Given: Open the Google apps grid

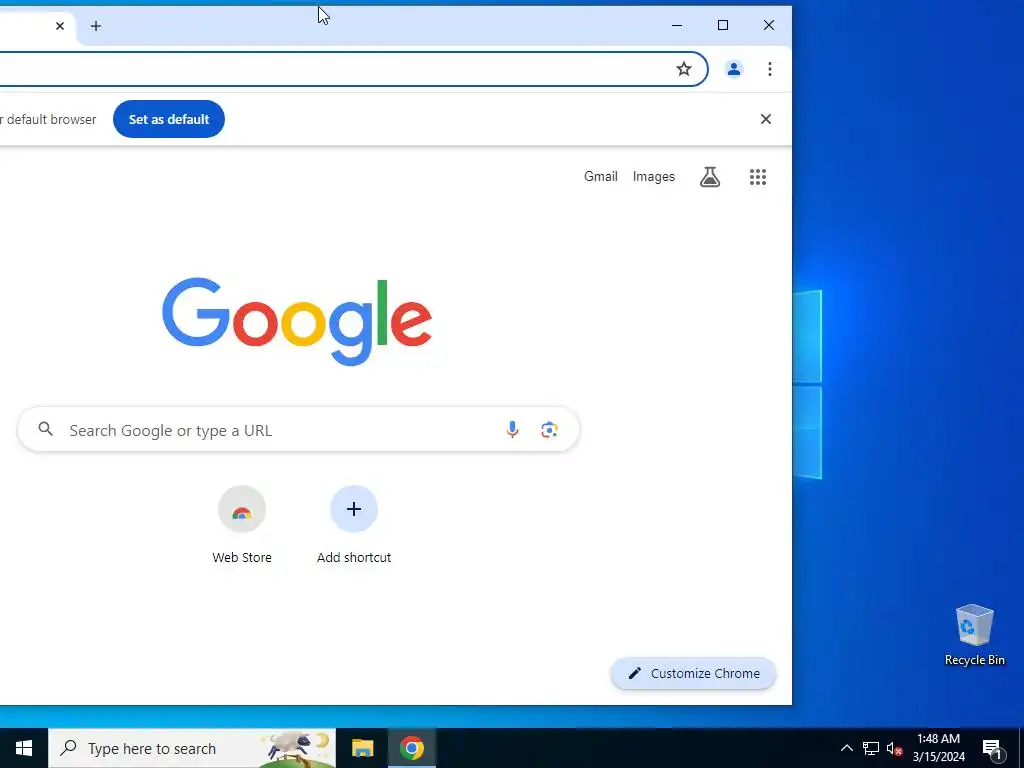Looking at the screenshot, I should pyautogui.click(x=758, y=176).
